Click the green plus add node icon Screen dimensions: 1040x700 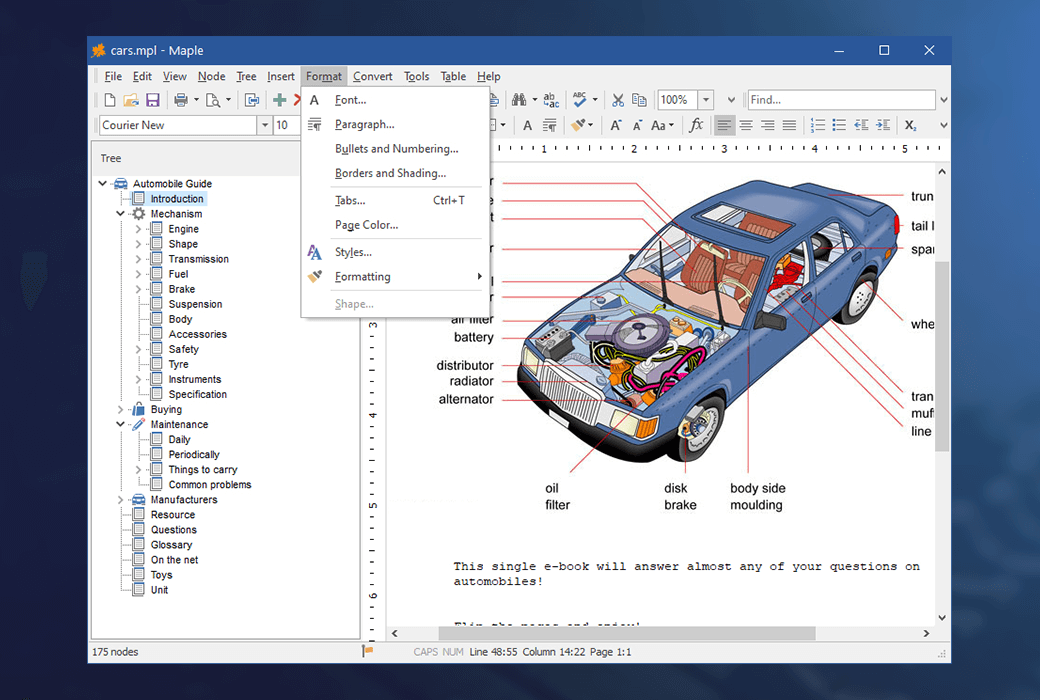280,100
